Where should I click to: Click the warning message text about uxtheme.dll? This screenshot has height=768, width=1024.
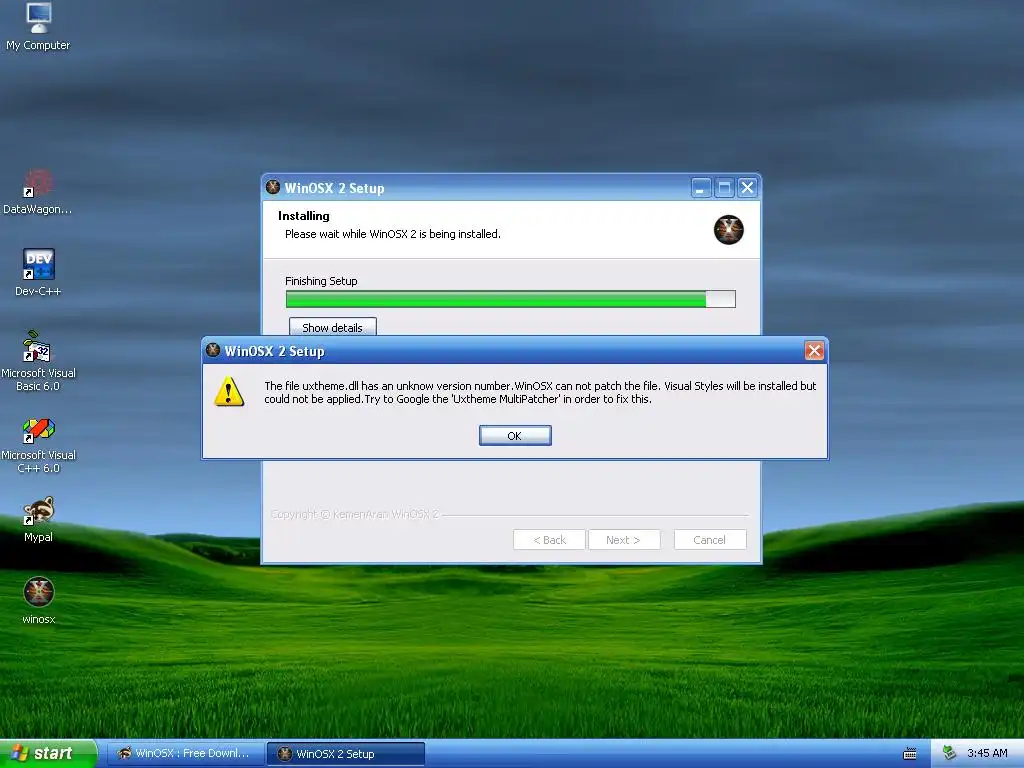540,392
